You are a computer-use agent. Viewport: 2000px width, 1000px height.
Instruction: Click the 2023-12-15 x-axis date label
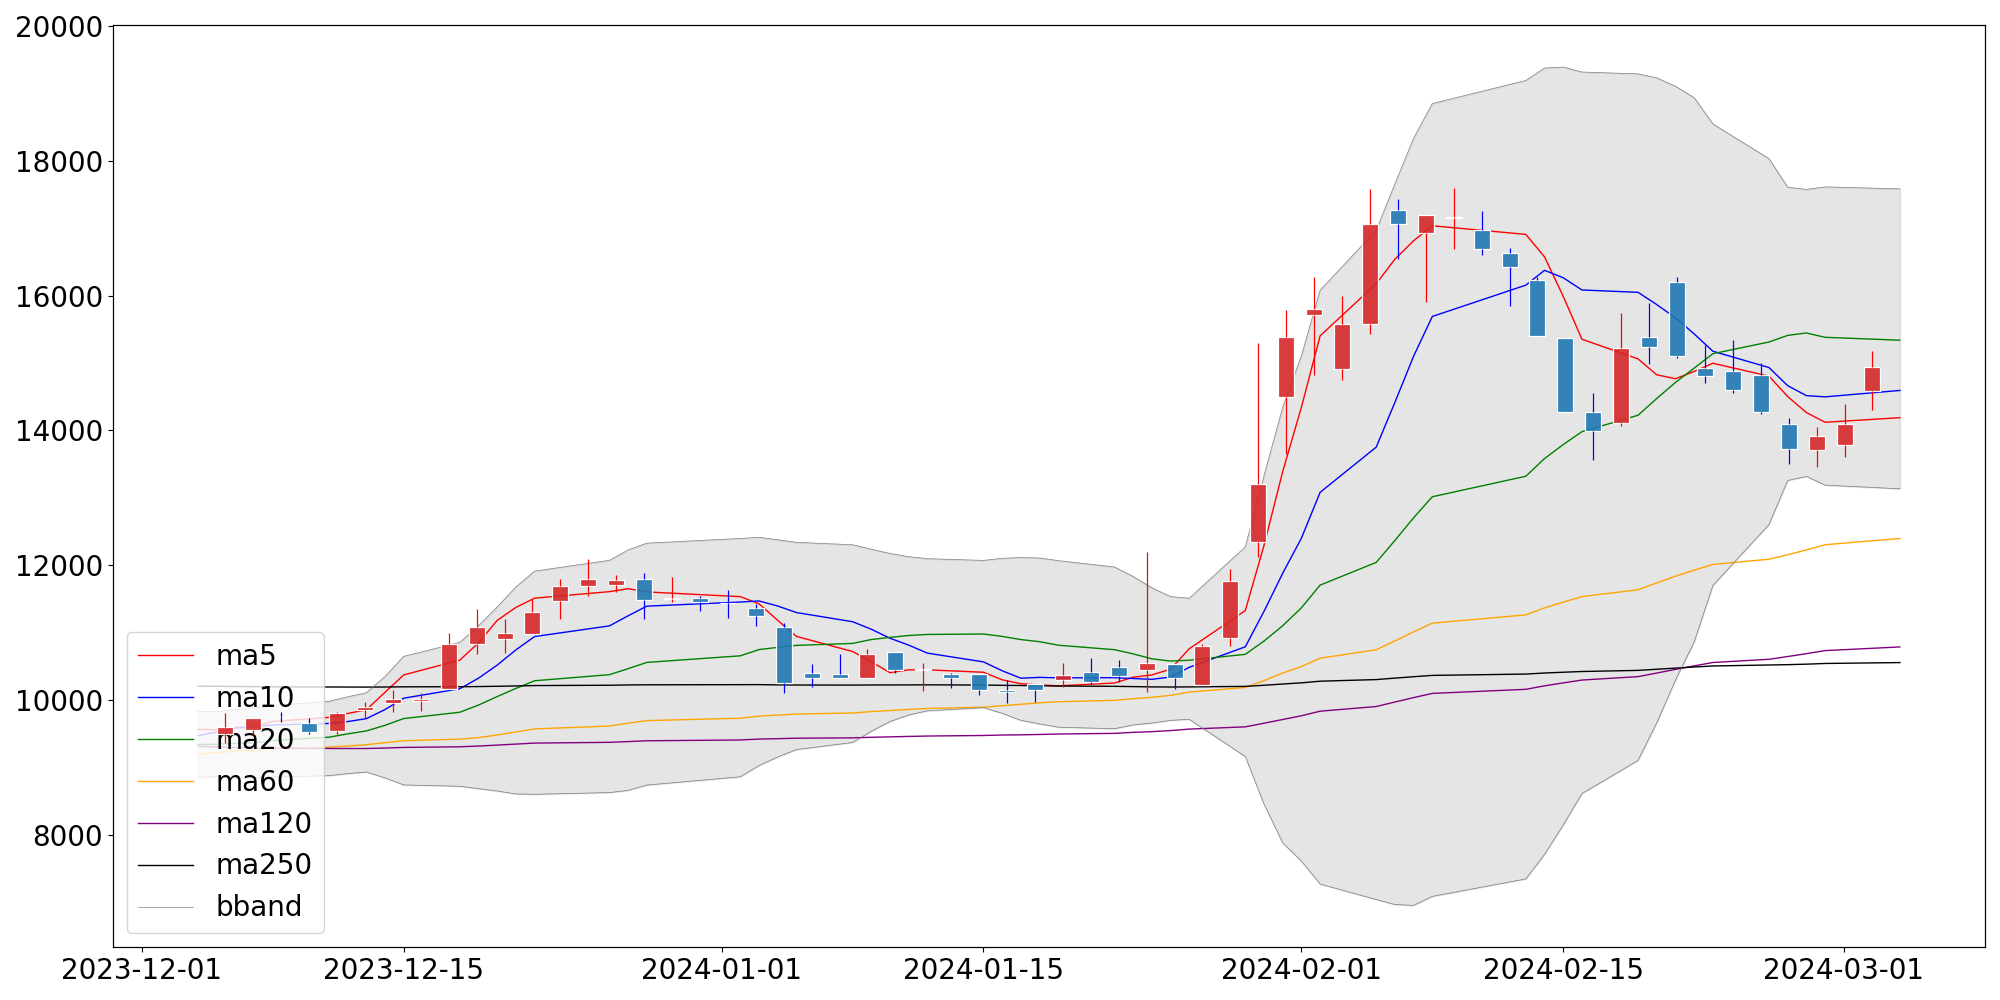[x=403, y=970]
